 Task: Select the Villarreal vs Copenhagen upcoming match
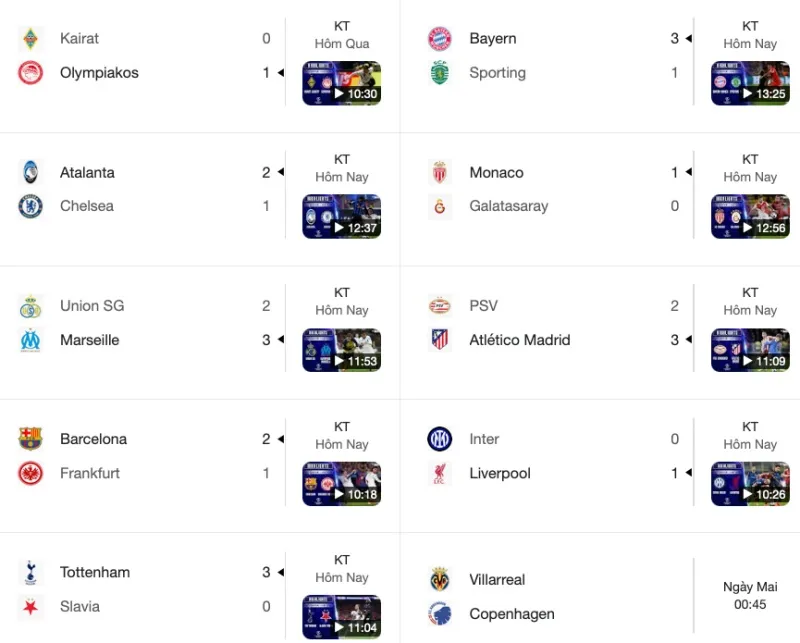(x=600, y=596)
